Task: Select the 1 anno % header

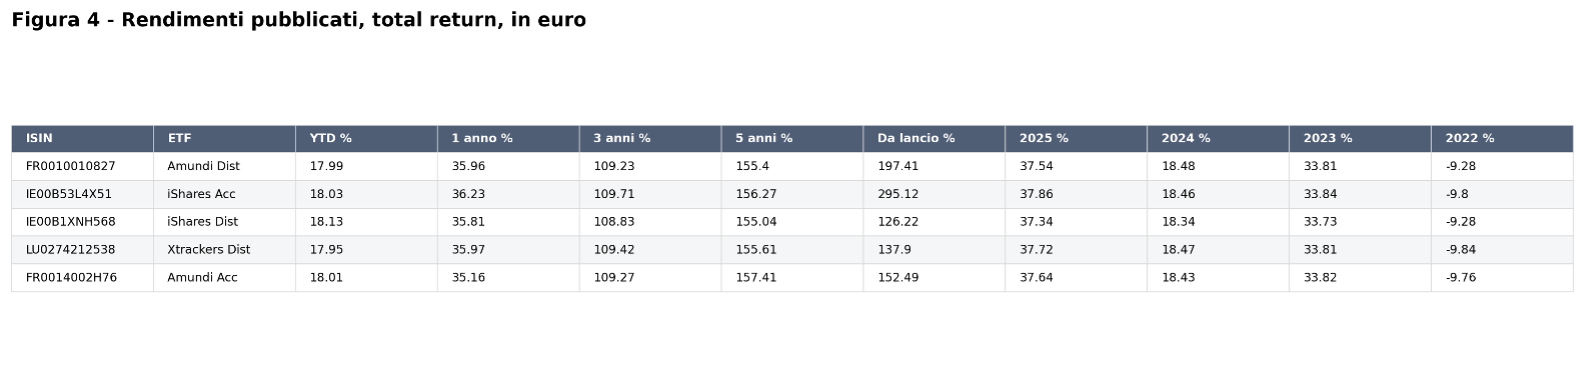Action: coord(508,139)
